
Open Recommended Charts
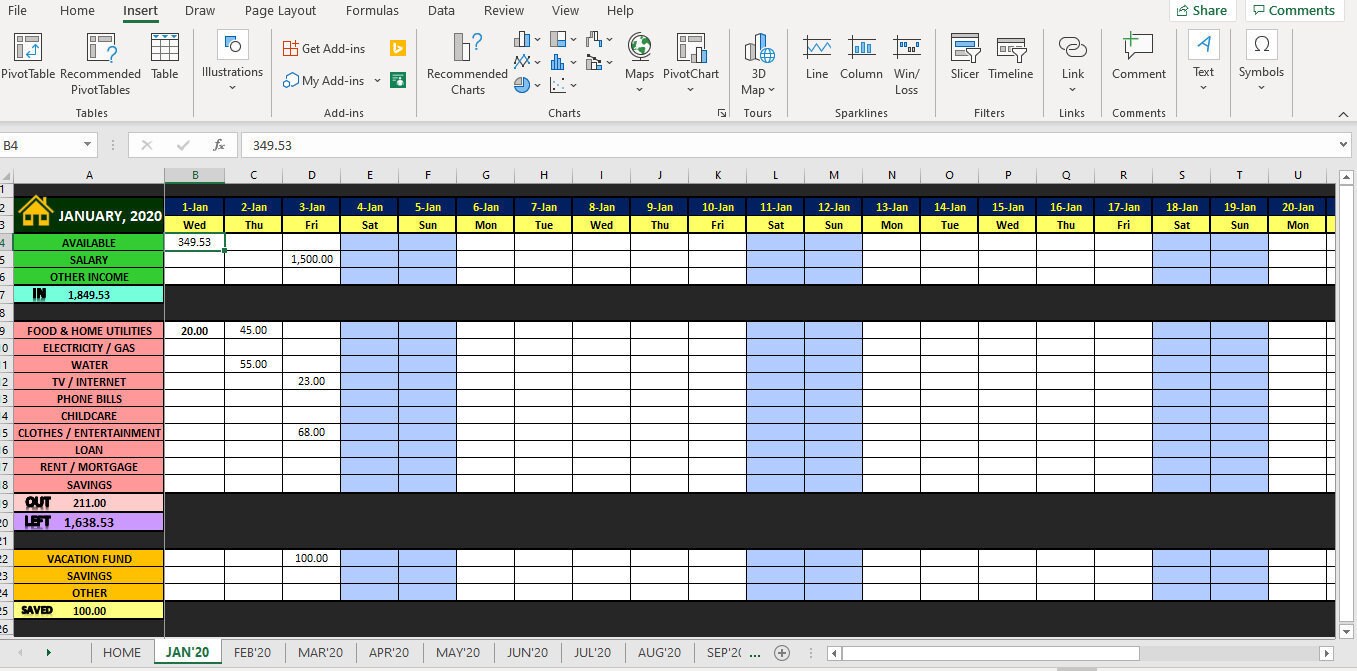pyautogui.click(x=465, y=62)
